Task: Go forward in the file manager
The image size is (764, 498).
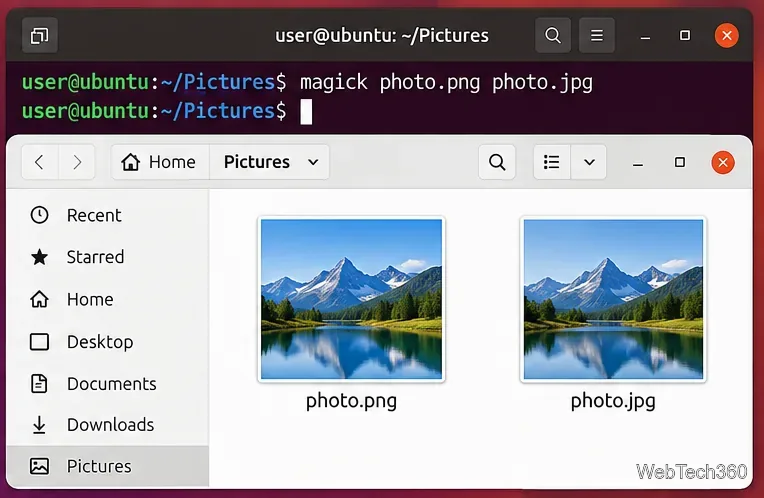Action: tap(77, 162)
